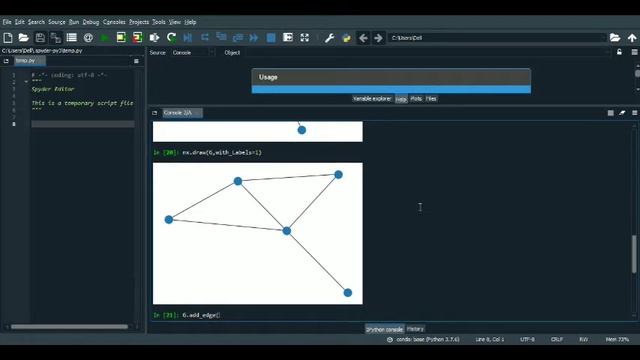The height and width of the screenshot is (360, 640).
Task: Open a file via the toolbar folder icon
Action: coord(24,38)
